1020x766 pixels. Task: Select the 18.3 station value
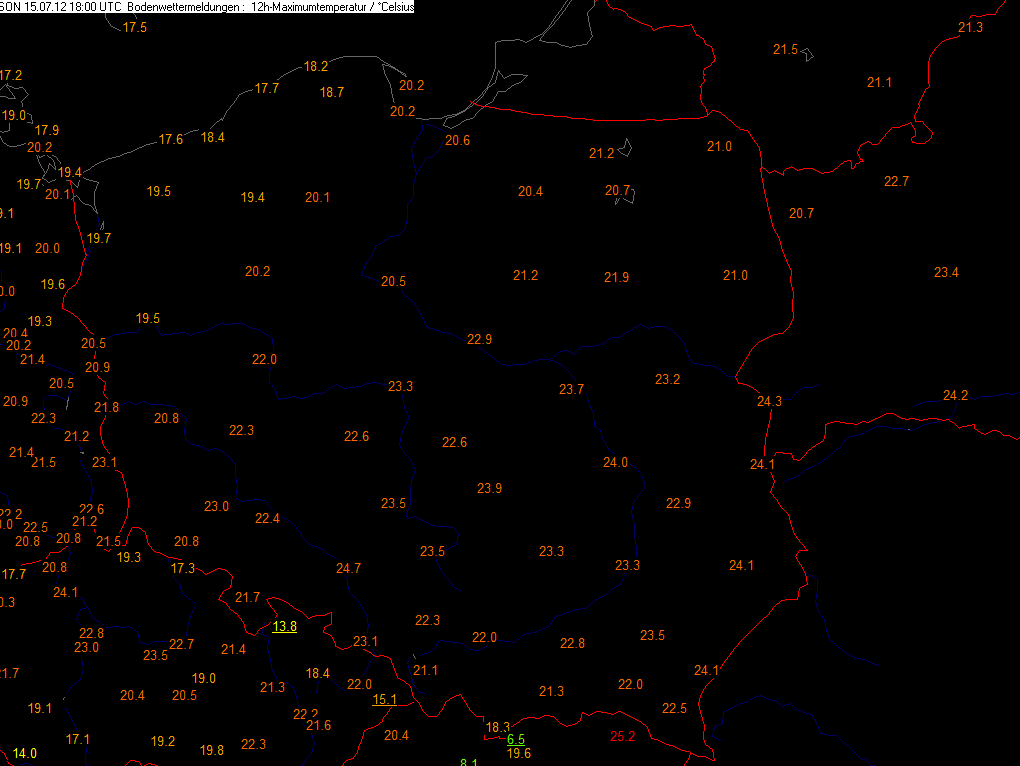tap(497, 727)
